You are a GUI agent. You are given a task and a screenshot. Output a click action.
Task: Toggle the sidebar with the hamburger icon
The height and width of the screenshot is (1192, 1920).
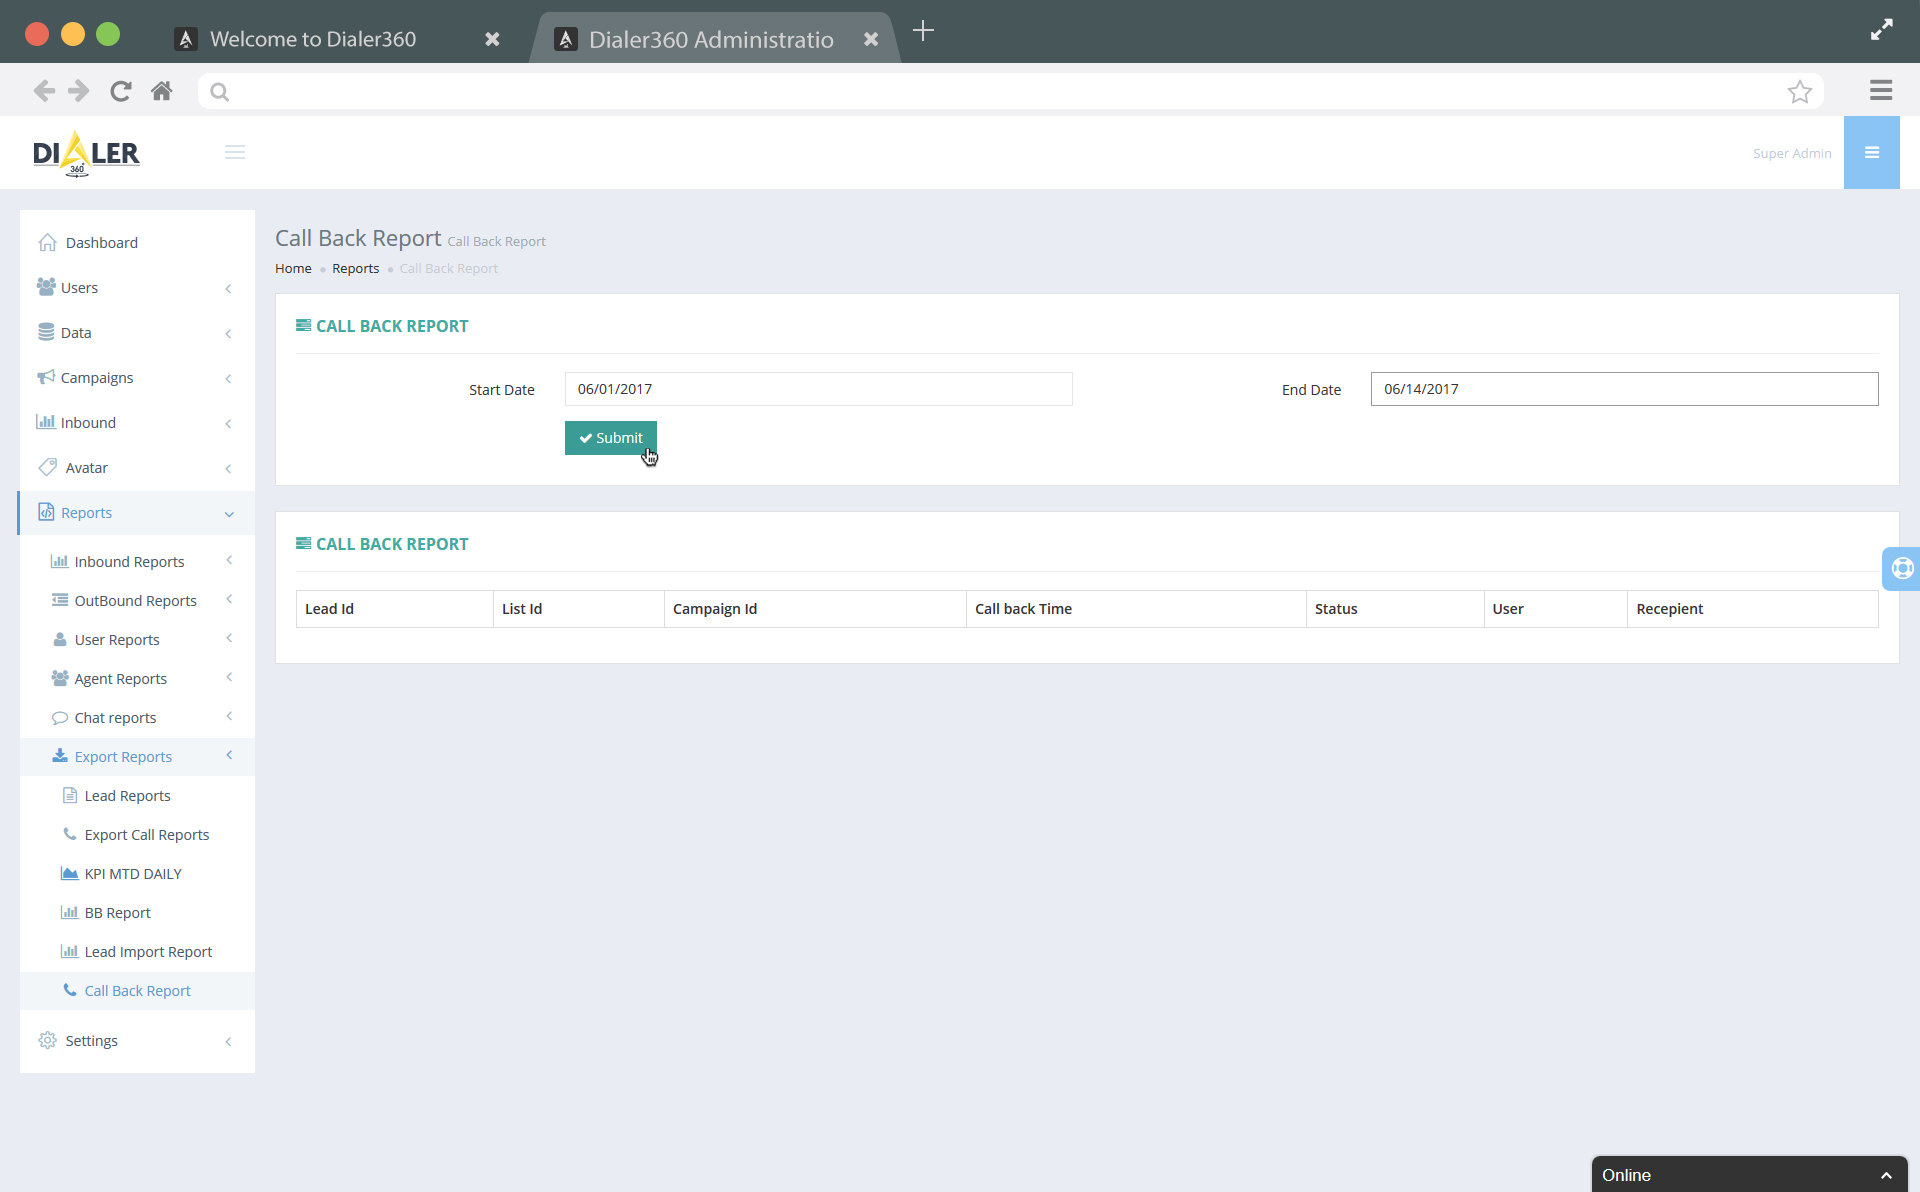235,152
